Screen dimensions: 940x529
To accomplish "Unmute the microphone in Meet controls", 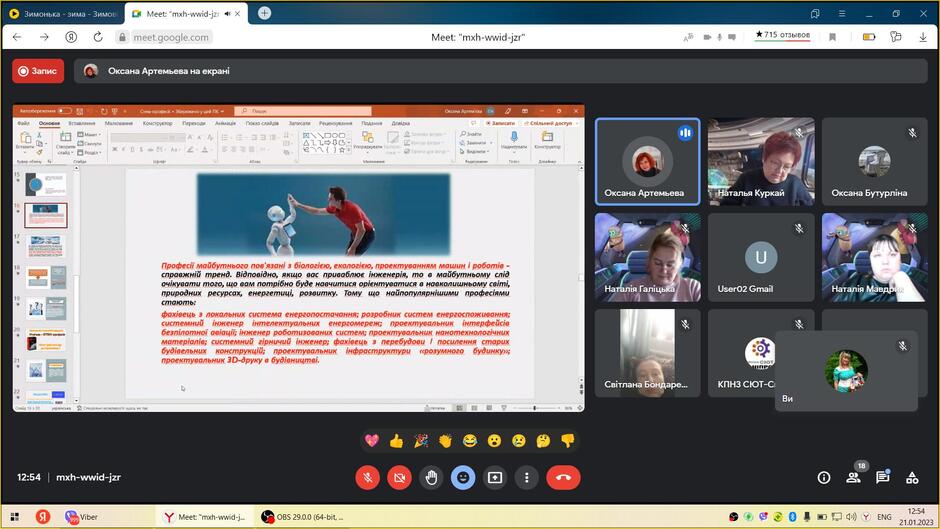I will [367, 477].
